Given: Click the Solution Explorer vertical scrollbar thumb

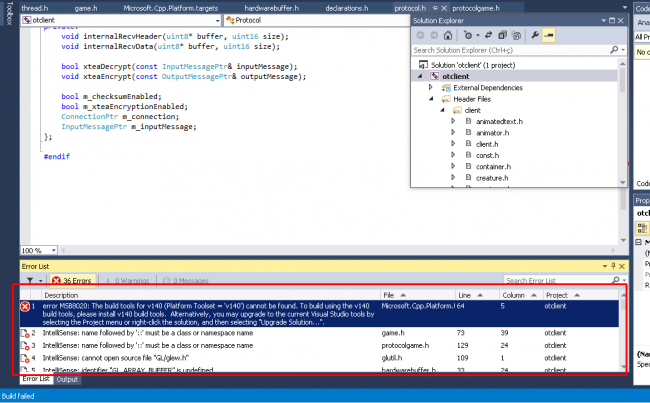Looking at the screenshot, I should click(x=622, y=79).
